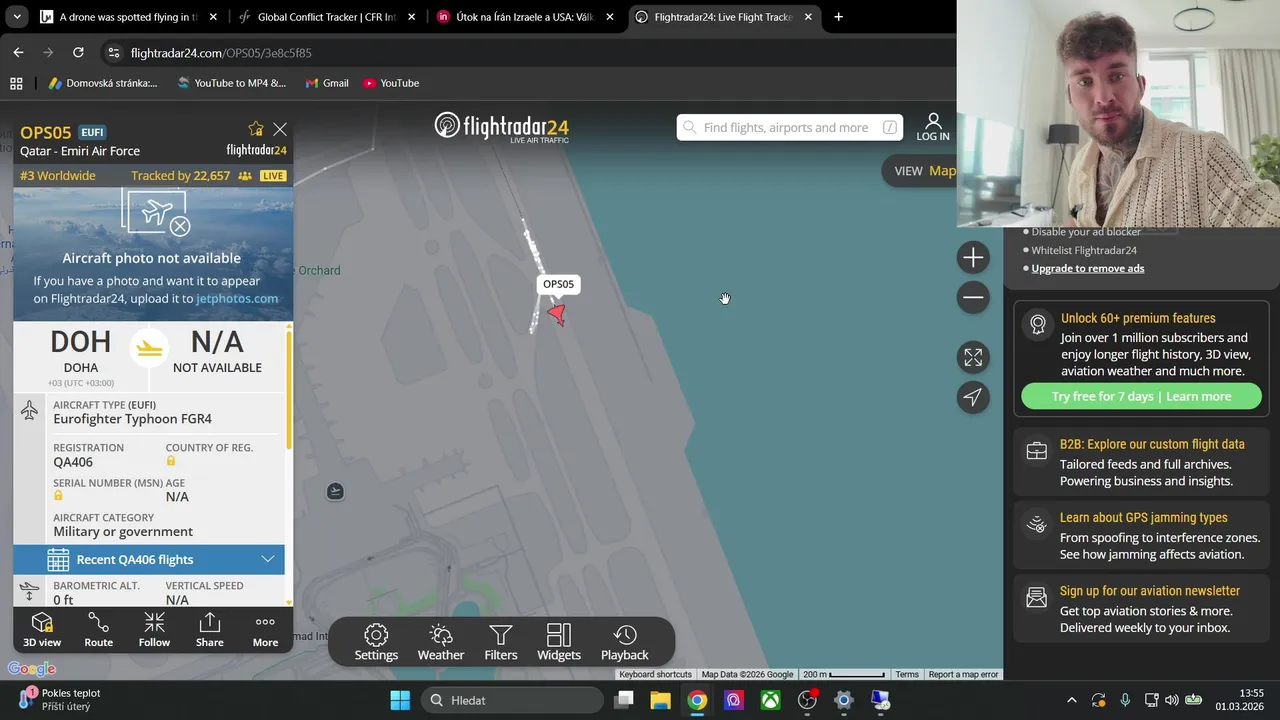Follow the OPS05 aircraft
This screenshot has width=1280, height=720.
(x=154, y=631)
